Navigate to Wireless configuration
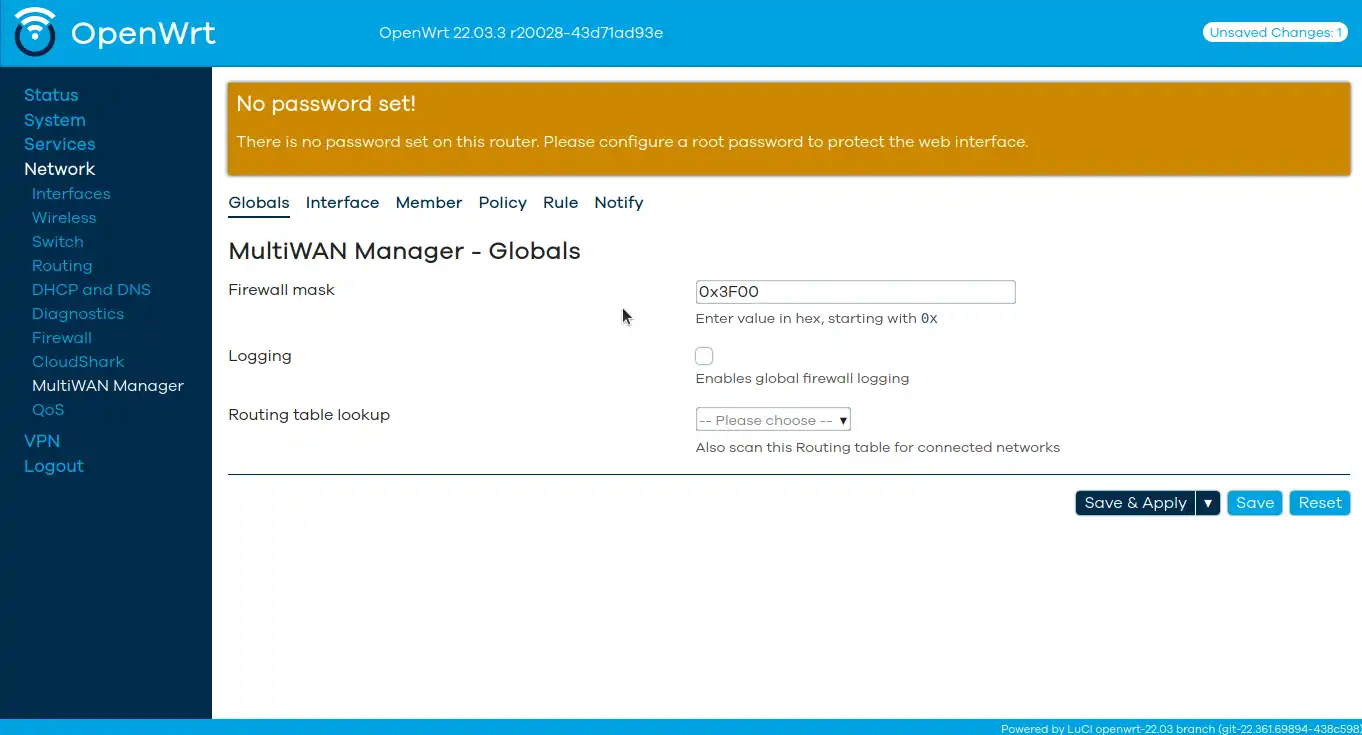 pos(64,217)
